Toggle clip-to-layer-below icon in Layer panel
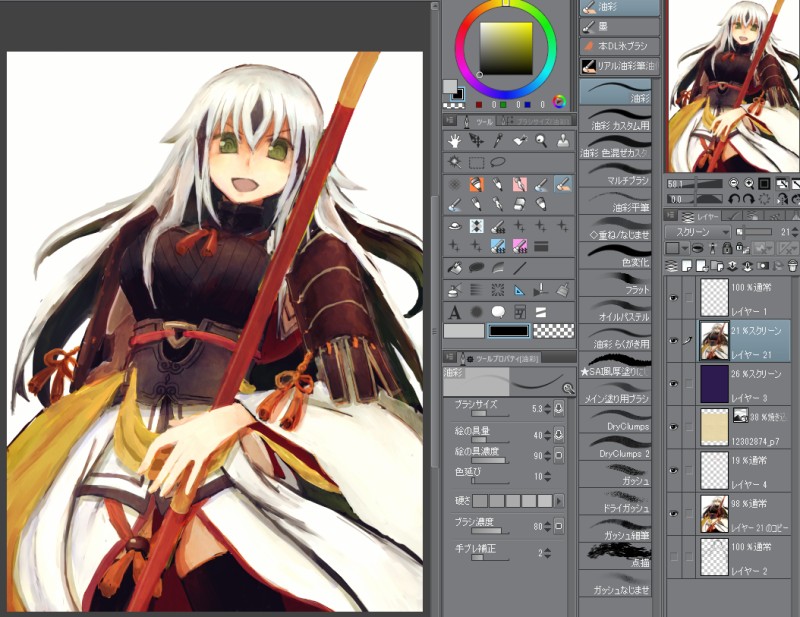Screen dimensions: 800x617 [697, 249]
